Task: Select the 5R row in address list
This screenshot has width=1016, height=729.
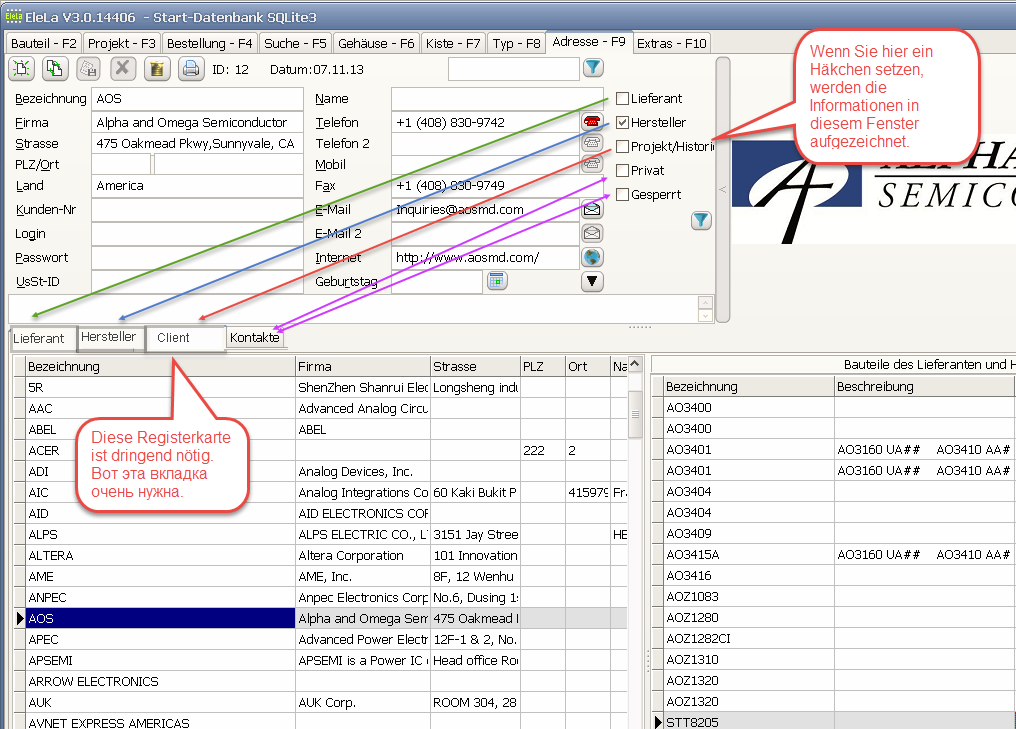Action: (321, 388)
